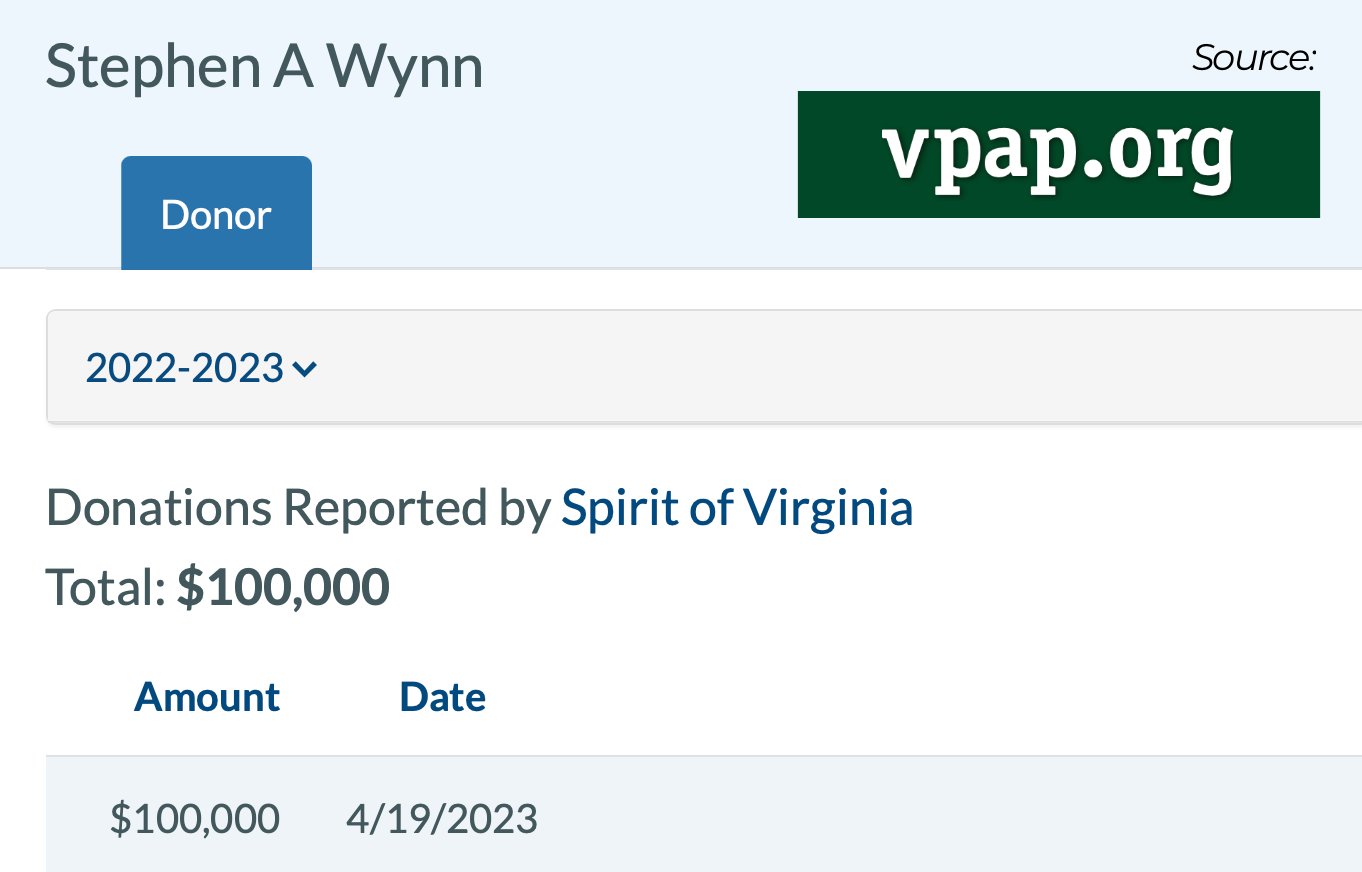Click empty area of year filter bar
The image size is (1362, 872).
point(800,368)
